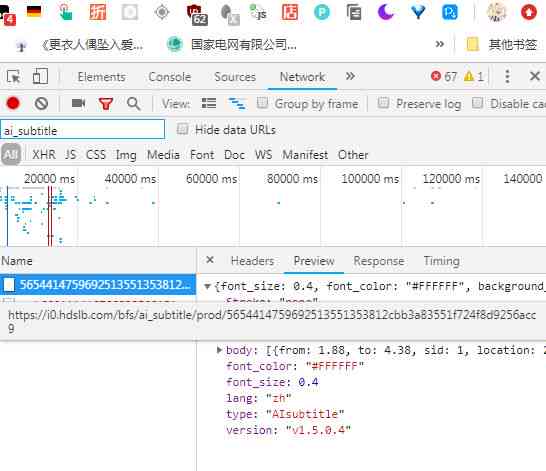The image size is (546, 471).
Task: Expand the body array in preview
Action: coord(219,350)
